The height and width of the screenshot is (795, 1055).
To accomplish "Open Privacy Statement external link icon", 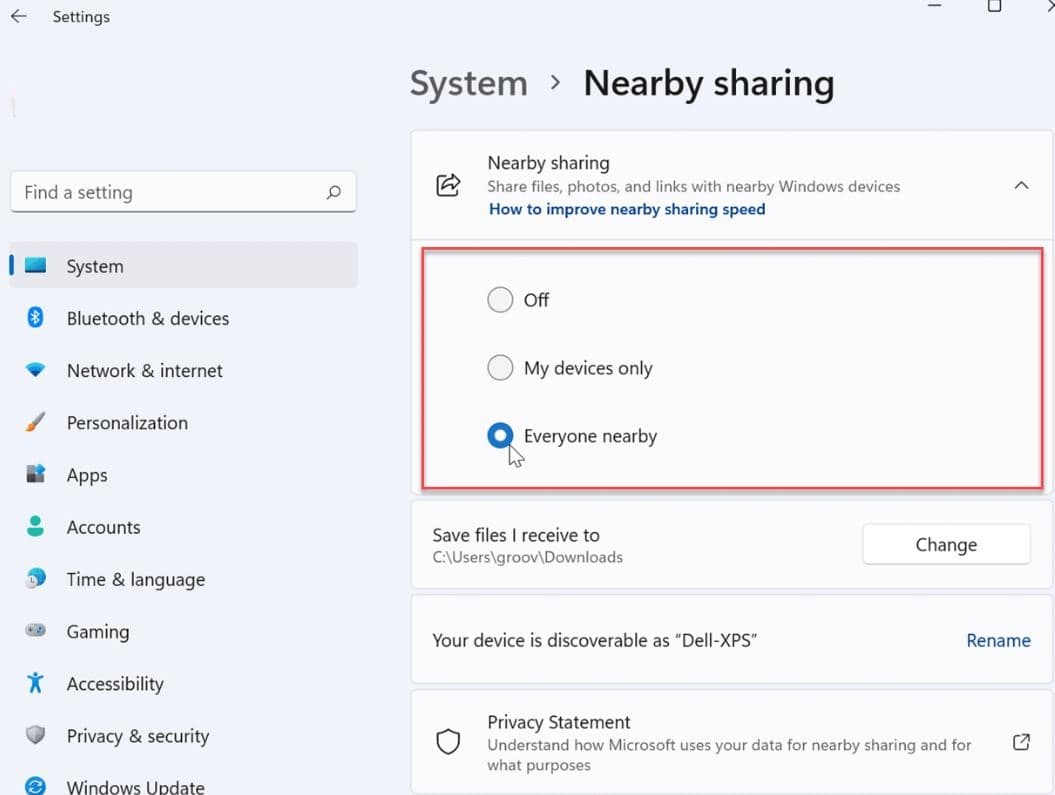I will (x=1021, y=743).
